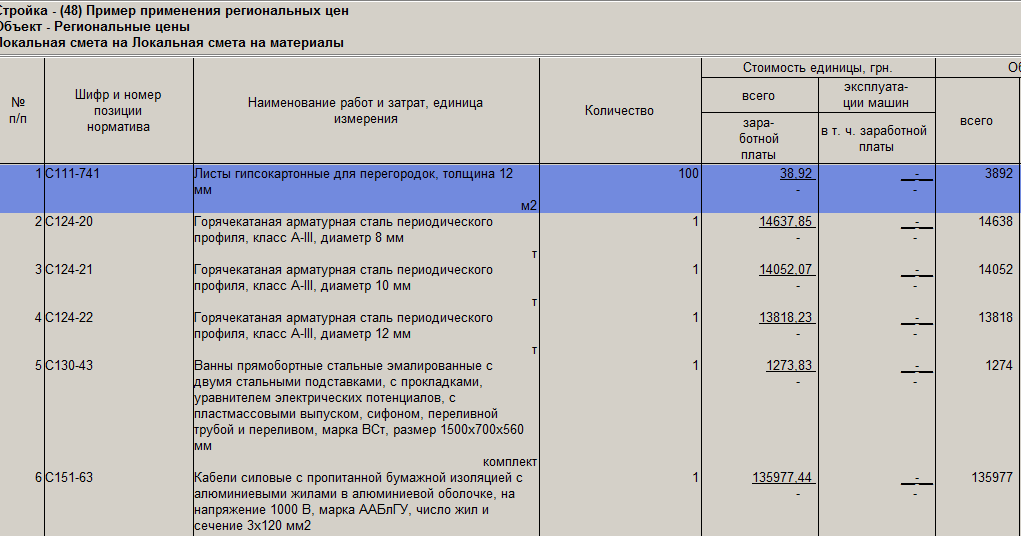This screenshot has height=536, width=1021.
Task: Click unit price 1273,83
Action: point(789,366)
